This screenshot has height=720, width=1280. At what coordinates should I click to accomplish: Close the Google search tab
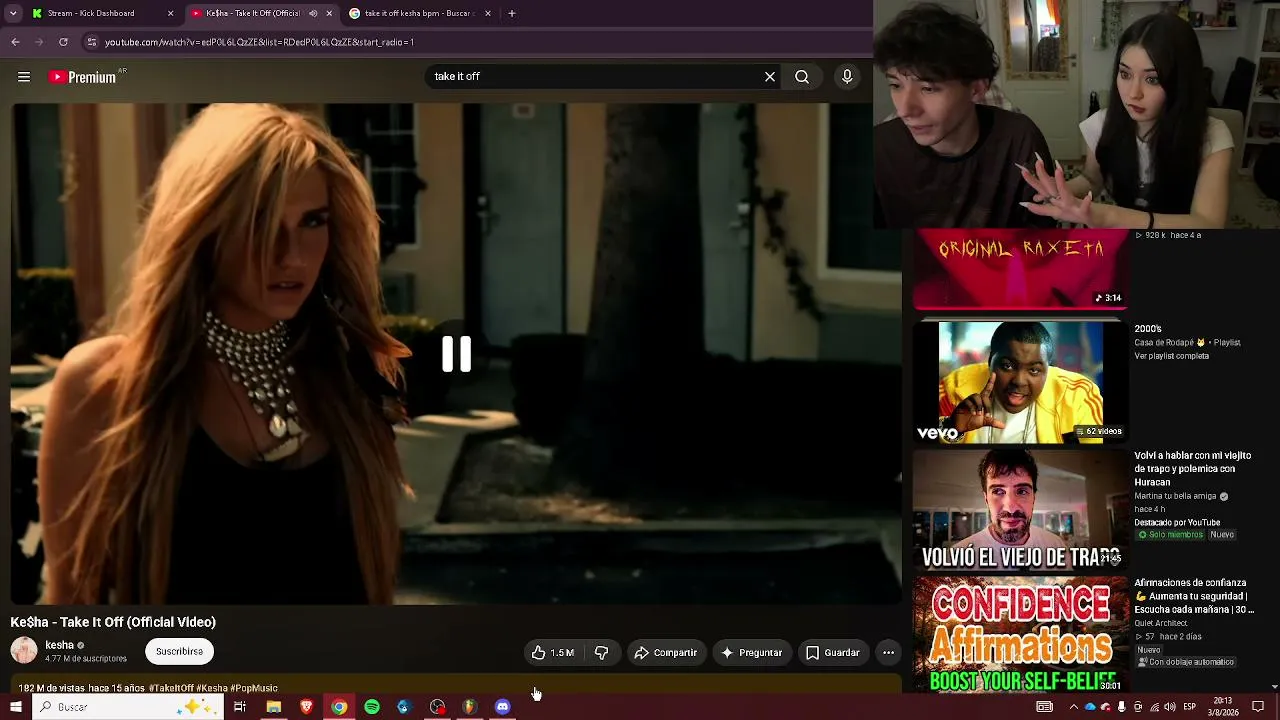coord(488,14)
